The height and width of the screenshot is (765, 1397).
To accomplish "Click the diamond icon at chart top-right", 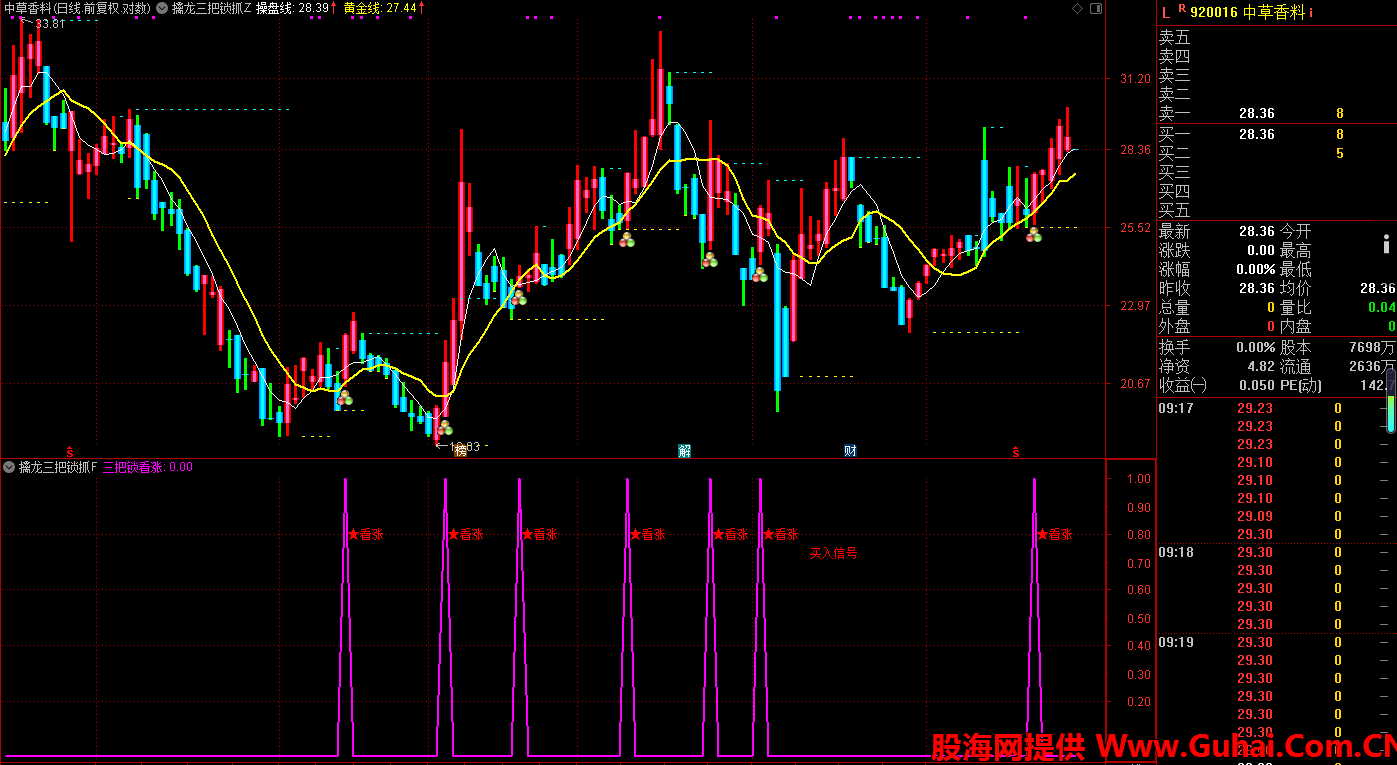I will pyautogui.click(x=1077, y=8).
